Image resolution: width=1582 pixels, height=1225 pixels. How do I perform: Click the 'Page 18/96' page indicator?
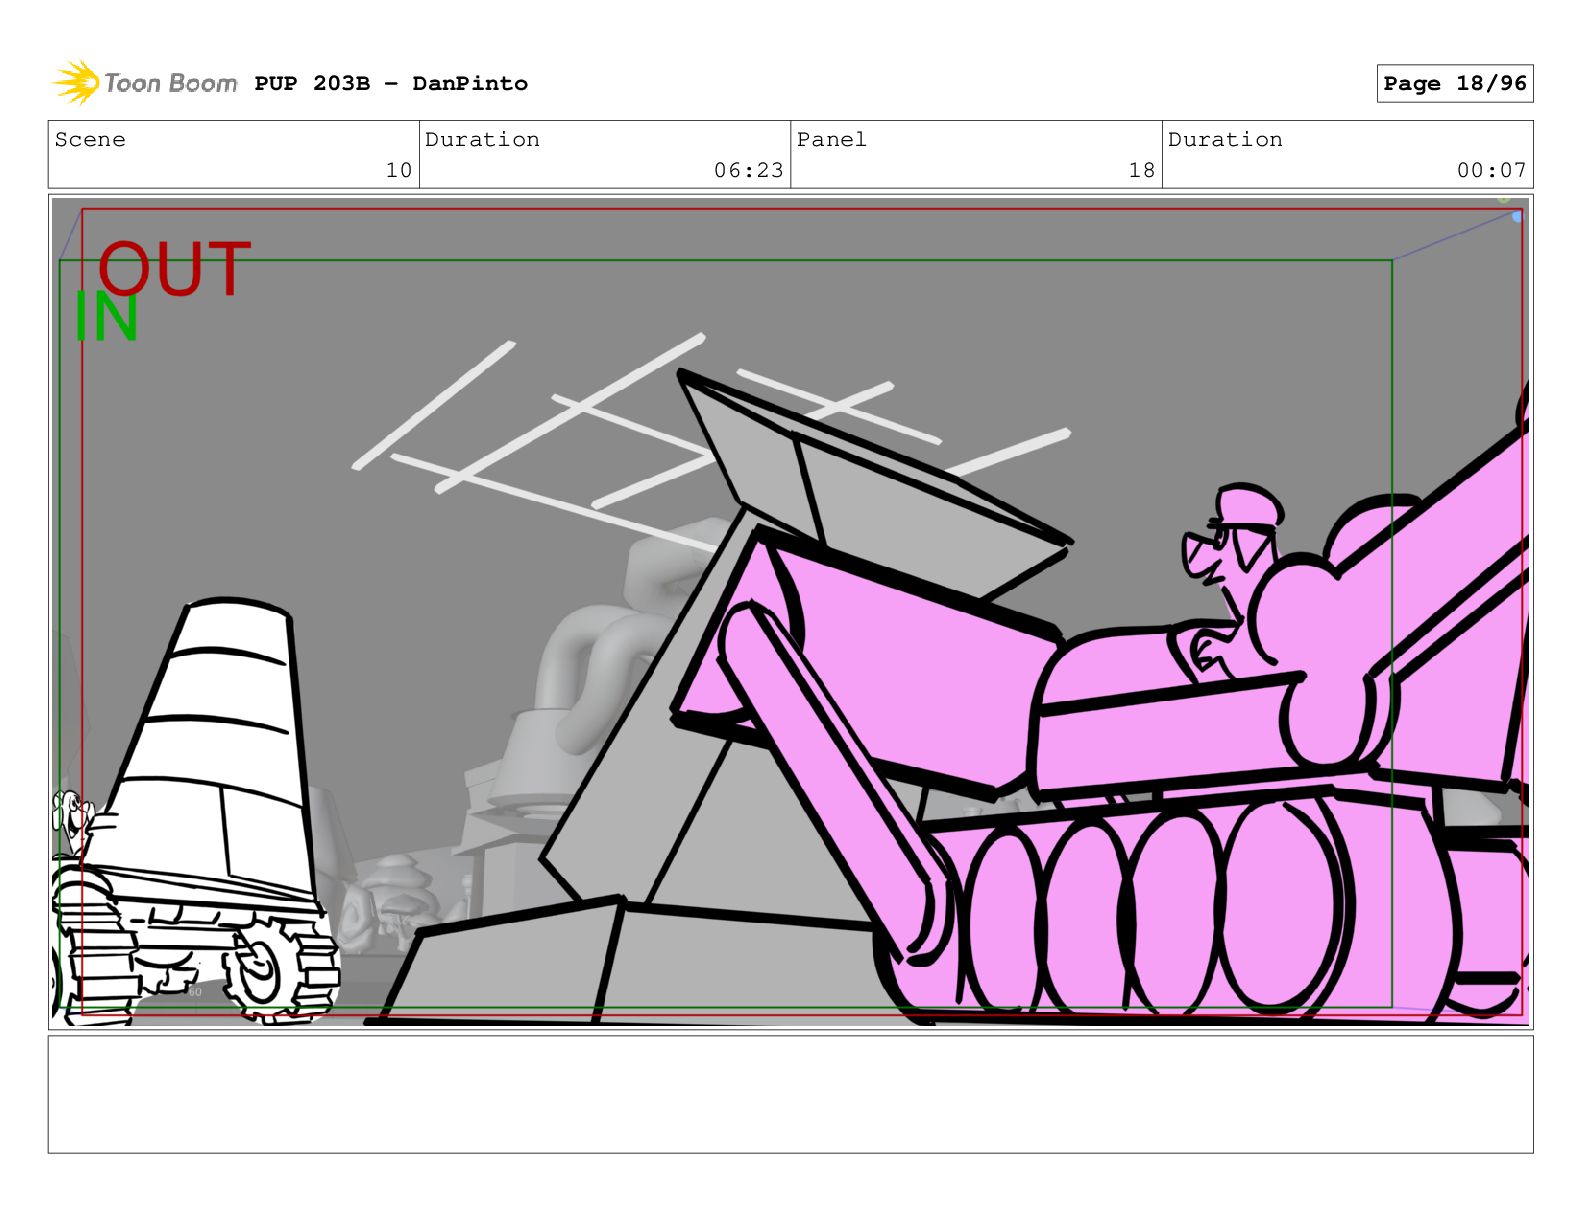click(x=1455, y=84)
